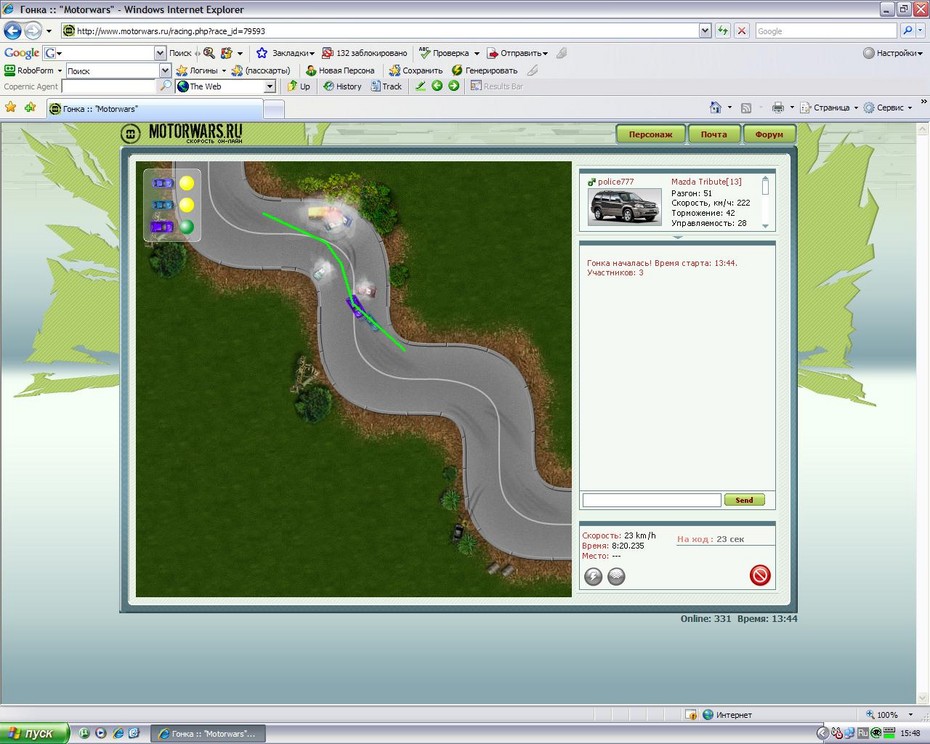
Task: Click the car info panel scrollbar
Action: coord(765,202)
